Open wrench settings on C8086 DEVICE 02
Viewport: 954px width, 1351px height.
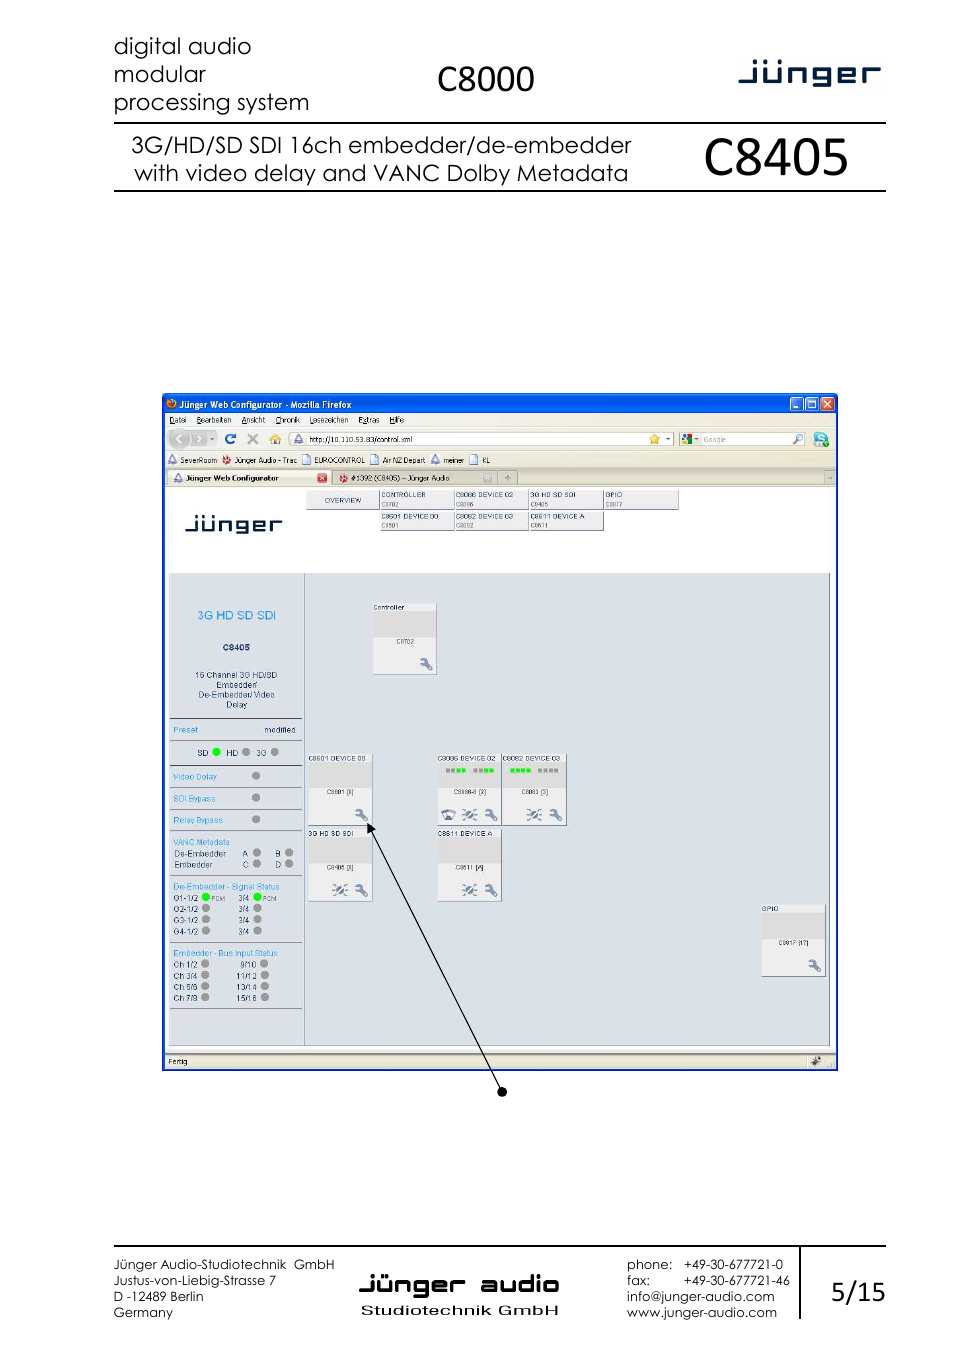pyautogui.click(x=490, y=815)
